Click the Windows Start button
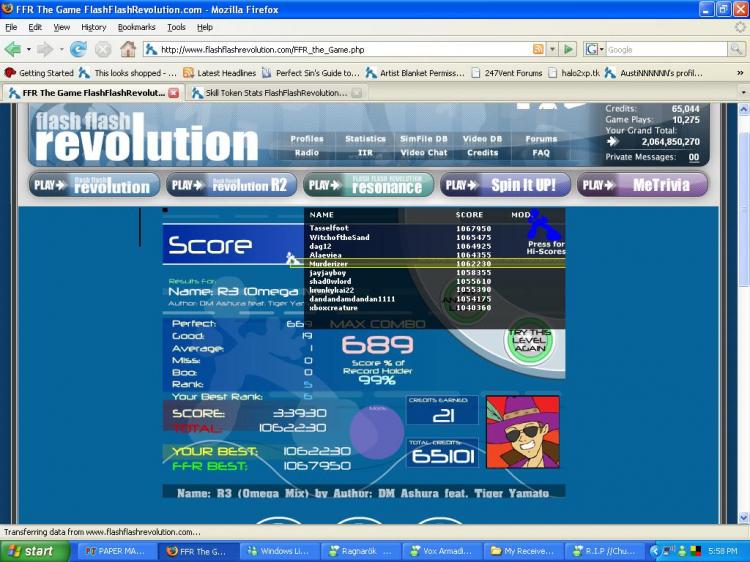The image size is (750, 562). click(x=29, y=551)
